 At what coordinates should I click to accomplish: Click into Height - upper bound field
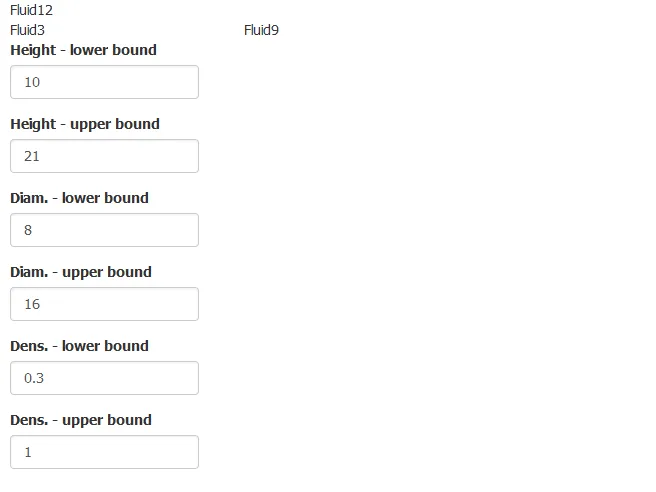click(104, 156)
